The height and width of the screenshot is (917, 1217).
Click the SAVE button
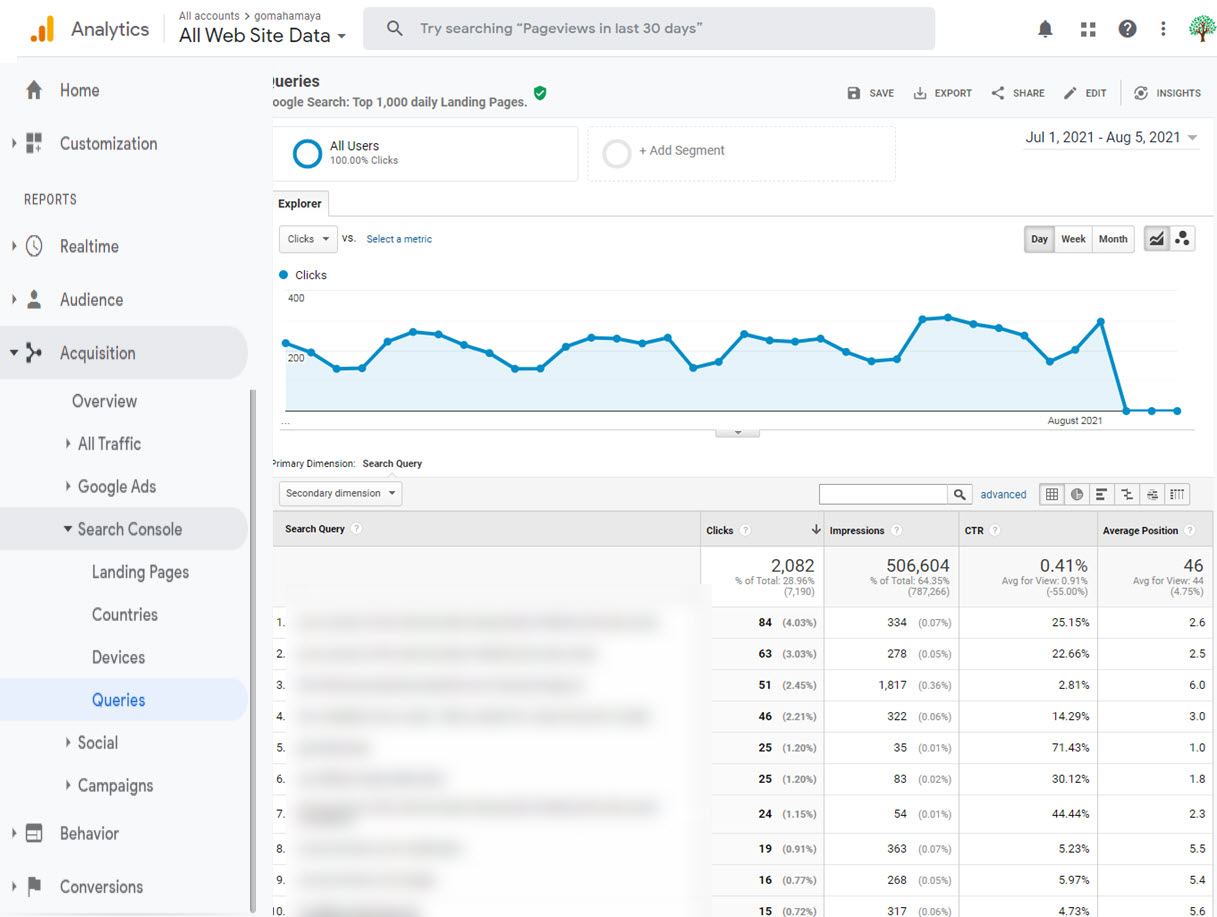[x=870, y=93]
